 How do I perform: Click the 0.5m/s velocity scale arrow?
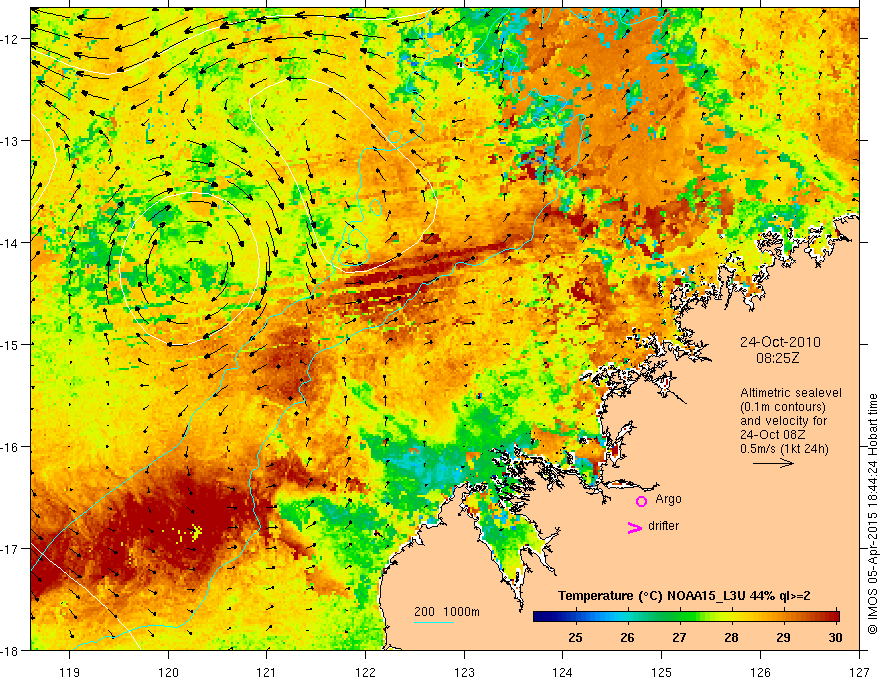(x=773, y=463)
